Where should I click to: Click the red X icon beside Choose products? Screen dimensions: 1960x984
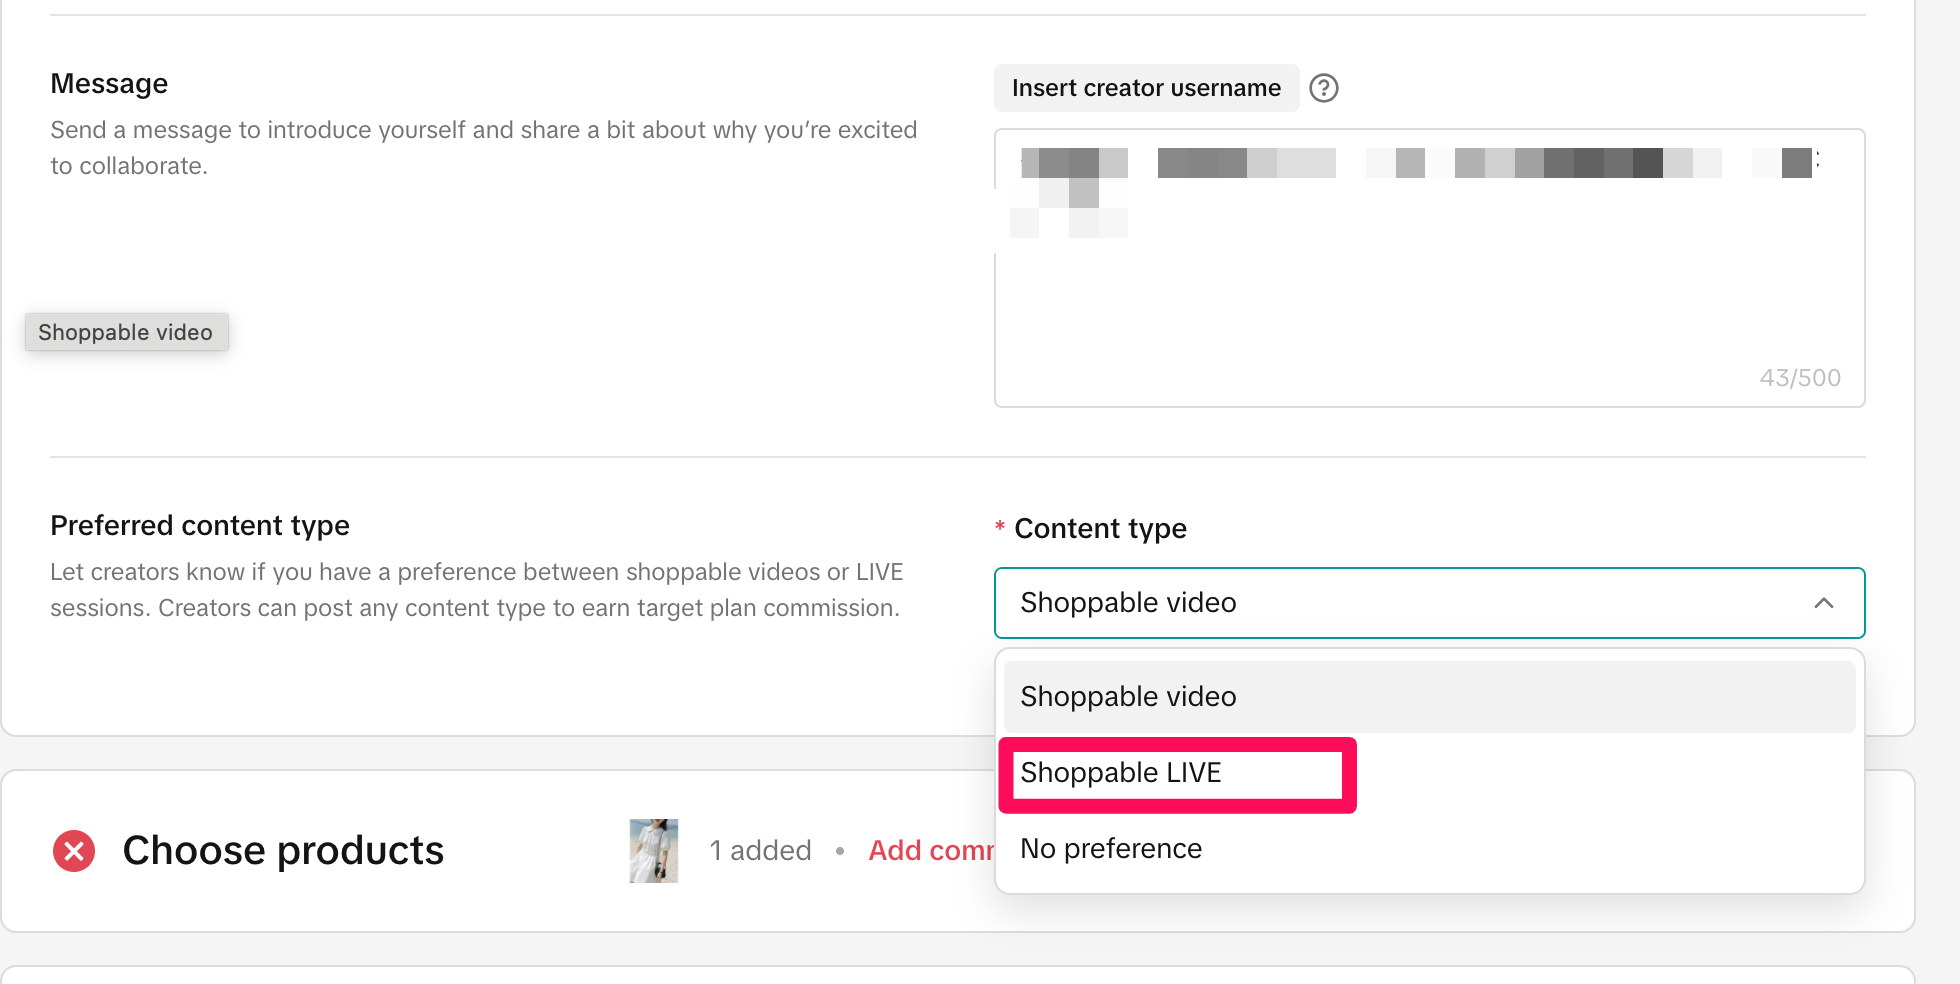tap(74, 851)
